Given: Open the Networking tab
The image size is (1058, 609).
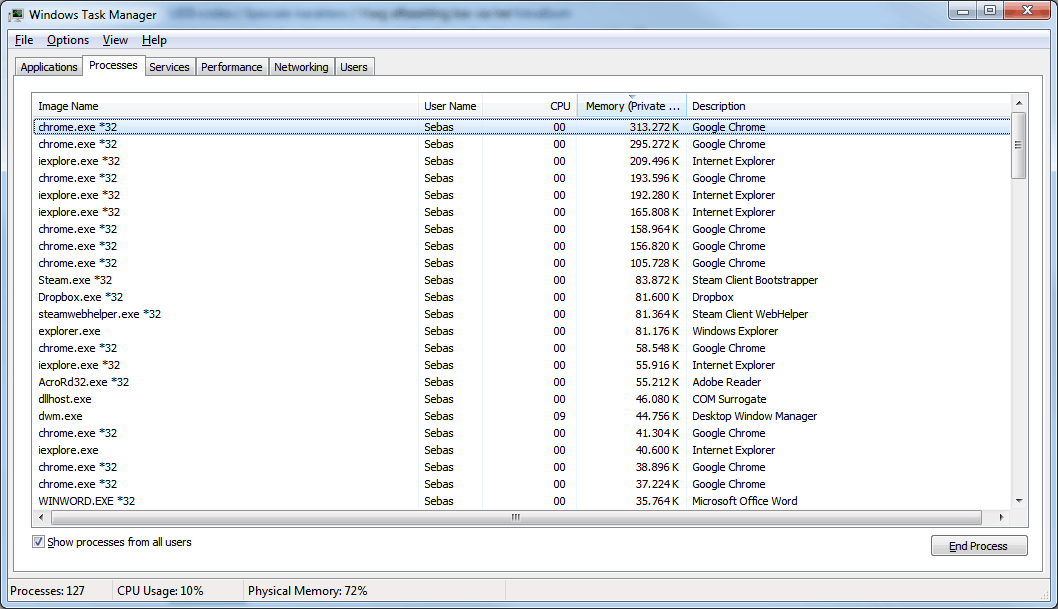Looking at the screenshot, I should (x=301, y=67).
